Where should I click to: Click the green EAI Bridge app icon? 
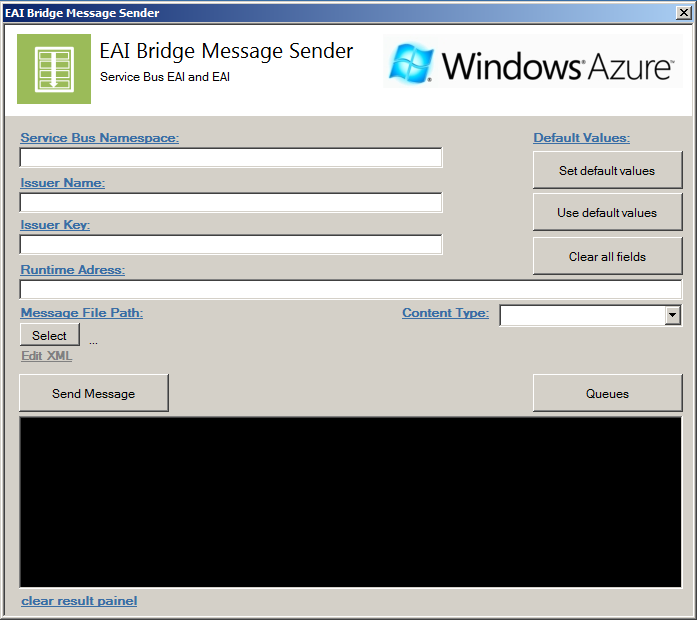pos(54,68)
